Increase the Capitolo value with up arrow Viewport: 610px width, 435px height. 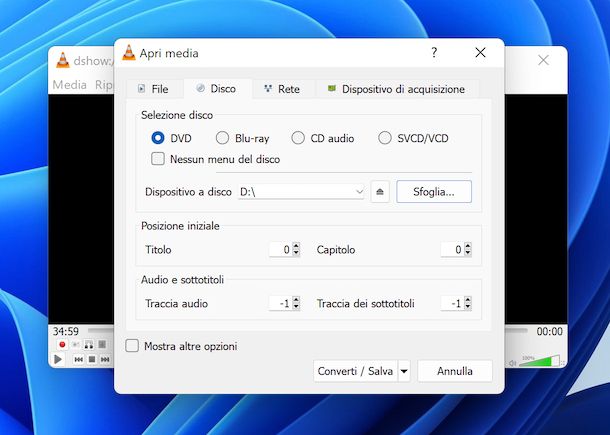coord(468,246)
